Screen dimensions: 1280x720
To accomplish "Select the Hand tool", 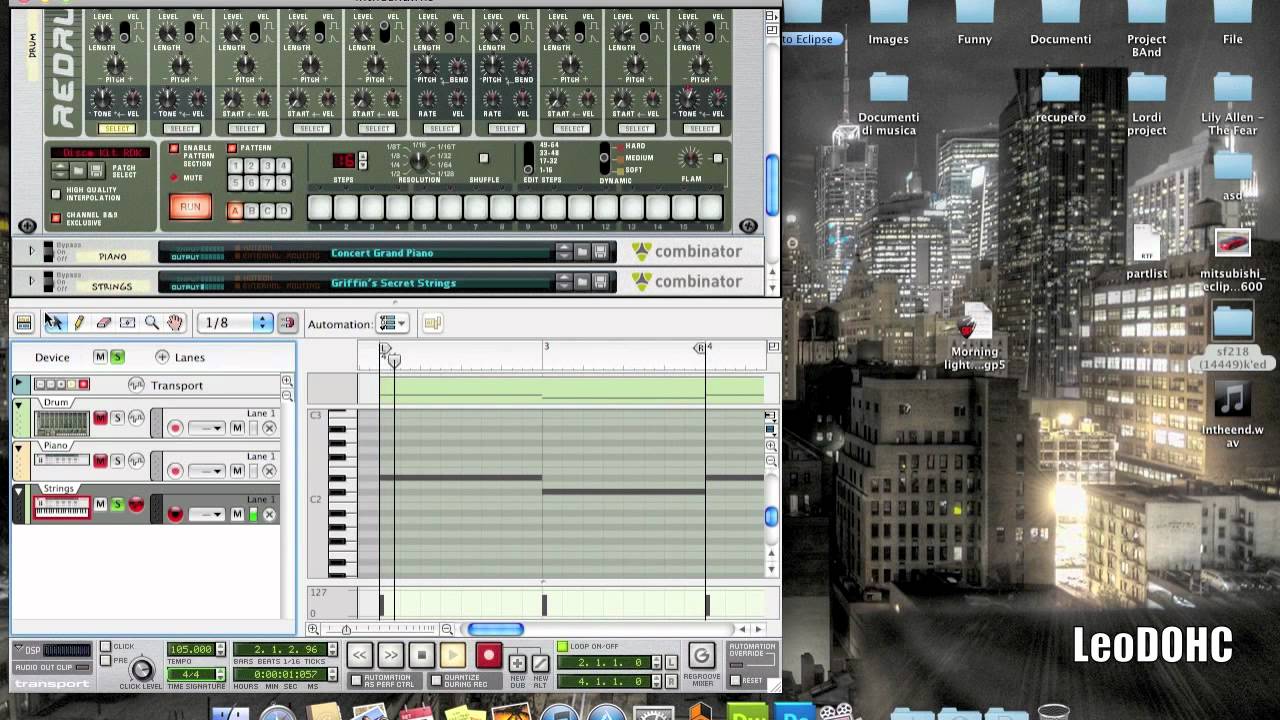I will tap(175, 323).
